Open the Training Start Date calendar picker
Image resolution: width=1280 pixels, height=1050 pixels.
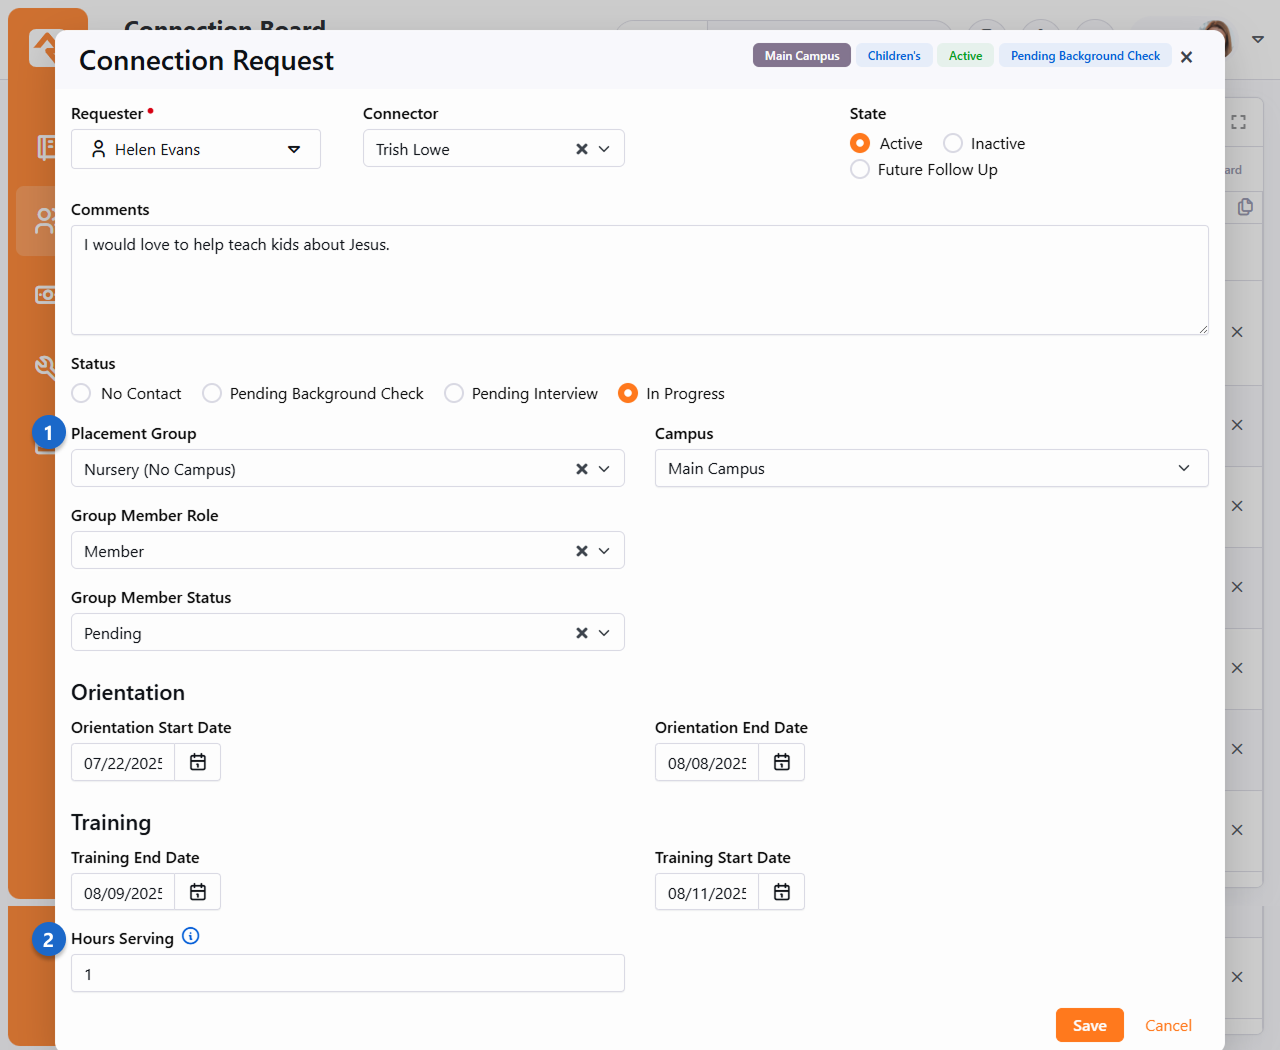click(782, 892)
